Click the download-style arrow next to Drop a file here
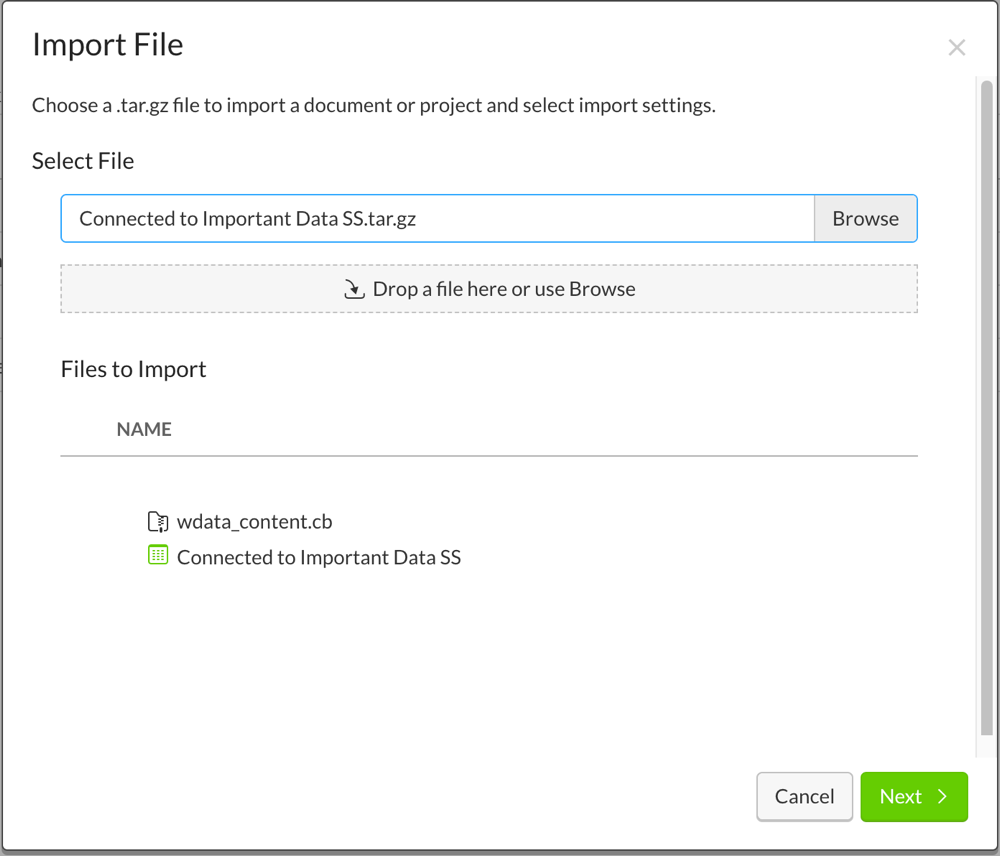 pos(354,288)
